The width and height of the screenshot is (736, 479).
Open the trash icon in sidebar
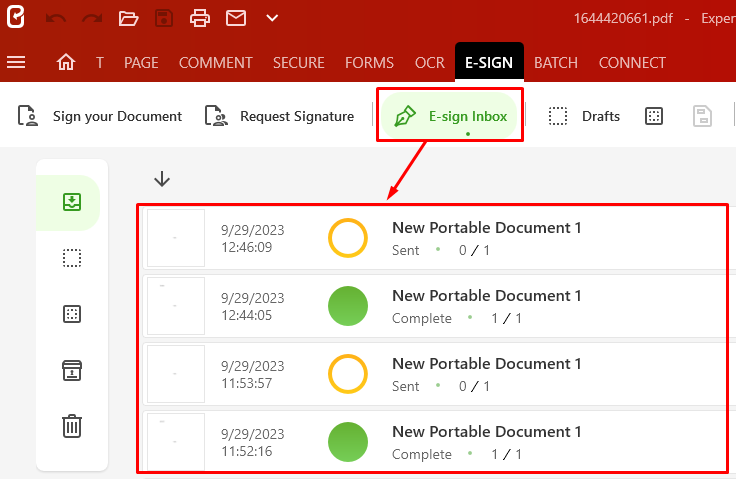click(72, 426)
